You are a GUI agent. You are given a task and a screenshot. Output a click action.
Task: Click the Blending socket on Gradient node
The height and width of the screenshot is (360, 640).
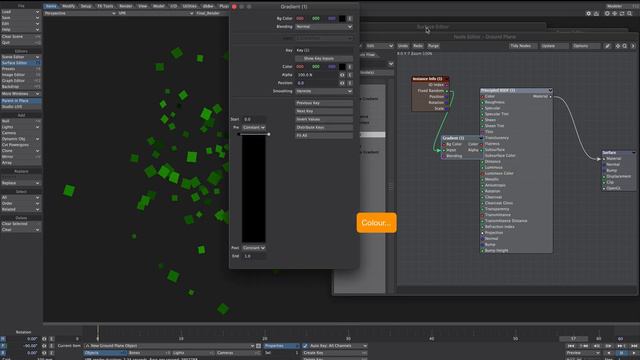[444, 156]
